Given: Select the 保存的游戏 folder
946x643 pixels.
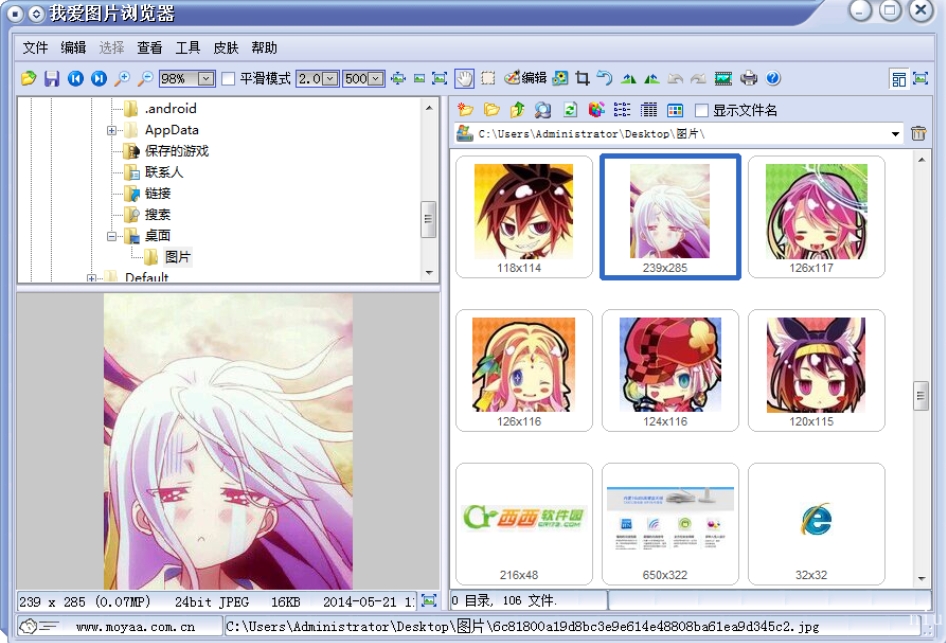Looking at the screenshot, I should 176,151.
